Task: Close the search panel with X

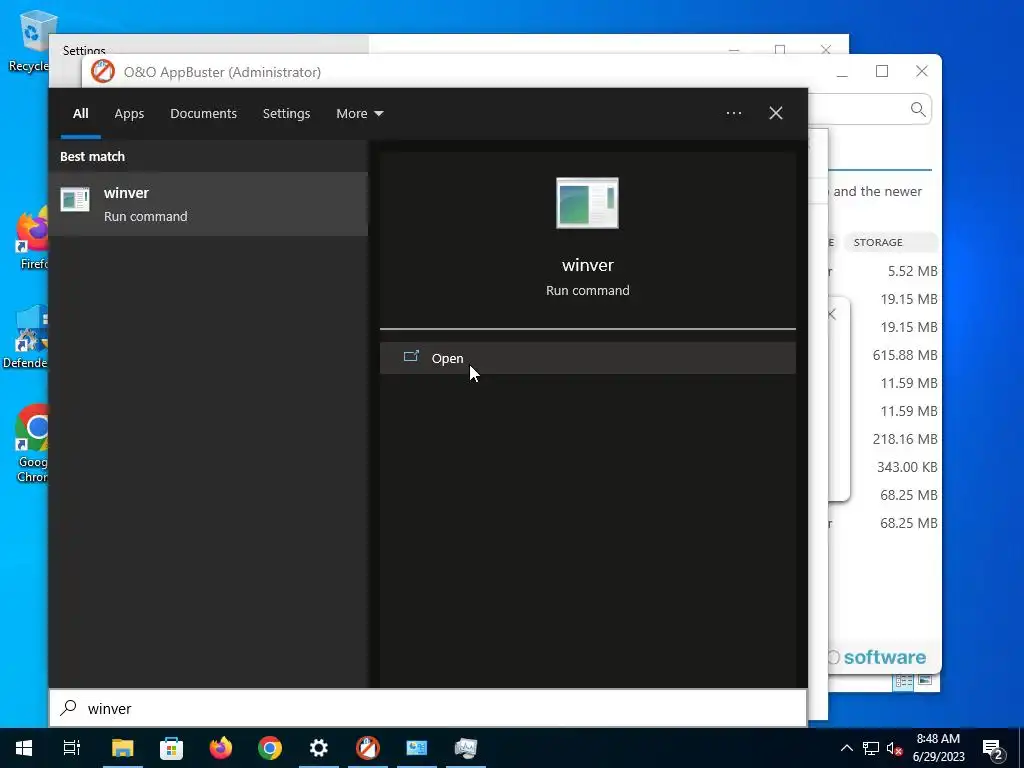Action: point(775,113)
